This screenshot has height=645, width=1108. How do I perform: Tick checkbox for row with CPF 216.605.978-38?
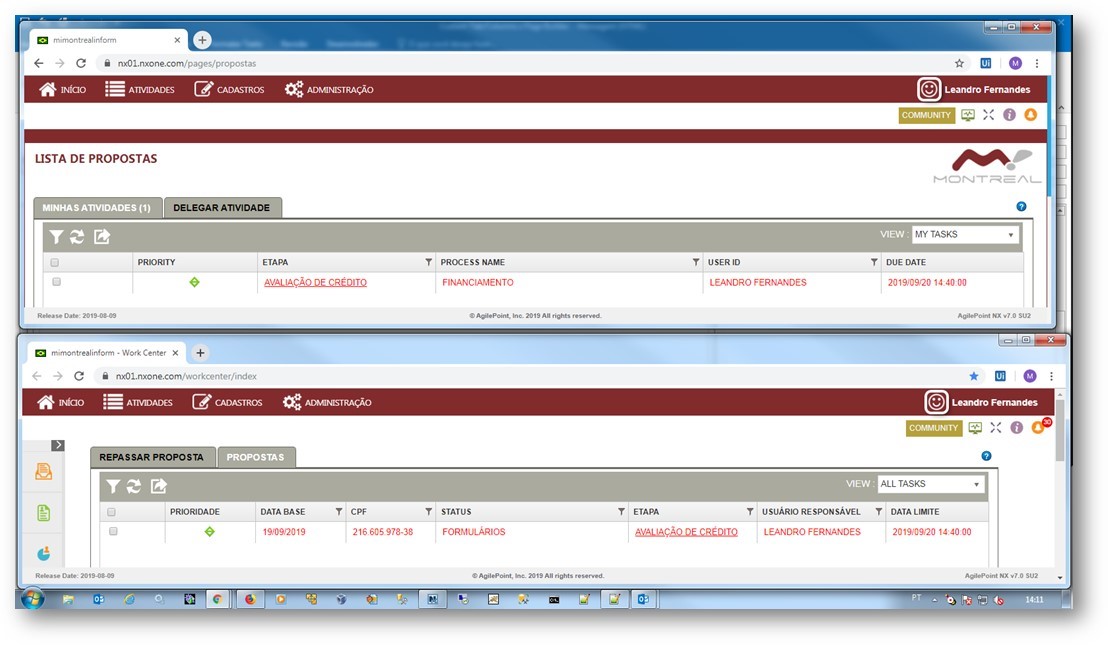click(112, 532)
